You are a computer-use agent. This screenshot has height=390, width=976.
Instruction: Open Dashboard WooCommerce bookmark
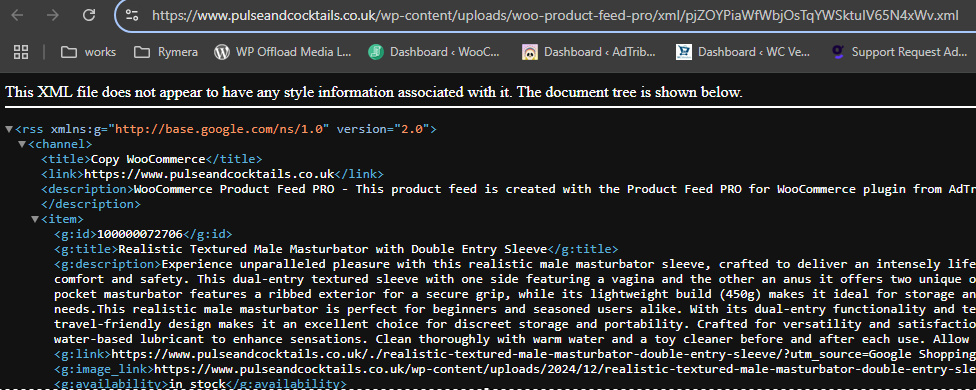[434, 52]
